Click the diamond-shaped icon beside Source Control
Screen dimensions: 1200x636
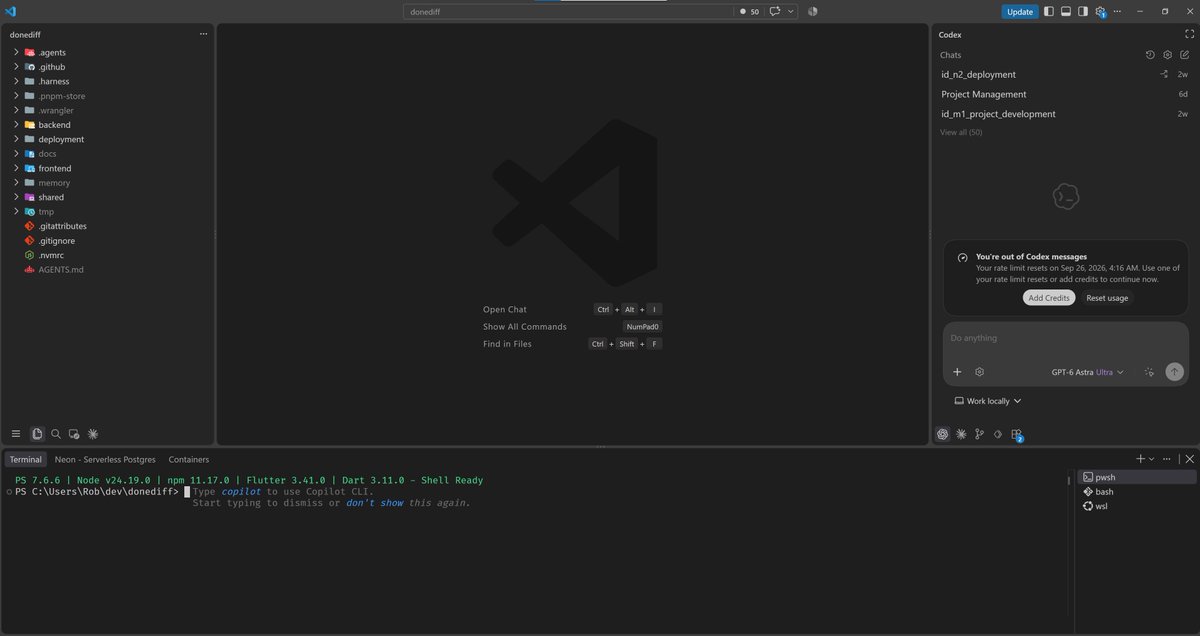[x=997, y=434]
